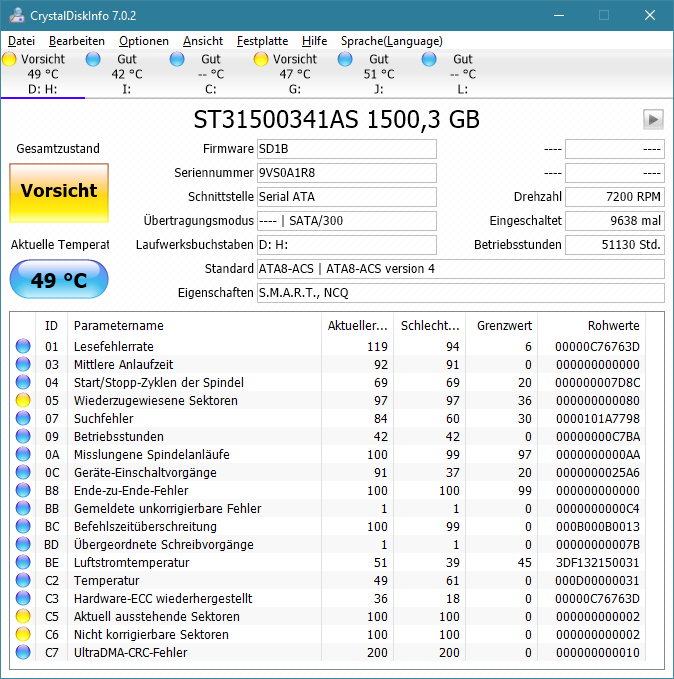Click the Laufwerksbuchstaben field
Screen dimensions: 674x679
[347, 245]
